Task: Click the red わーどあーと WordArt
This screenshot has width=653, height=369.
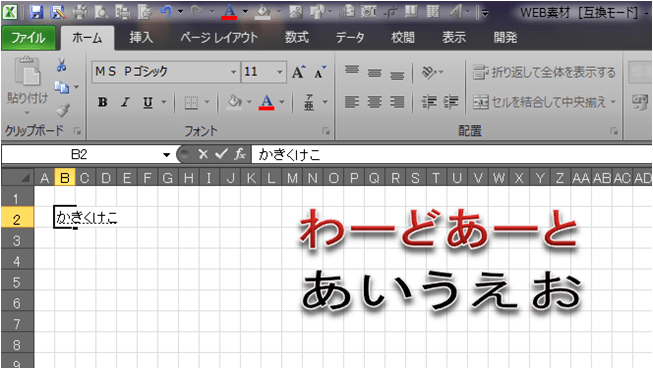Action: (439, 229)
